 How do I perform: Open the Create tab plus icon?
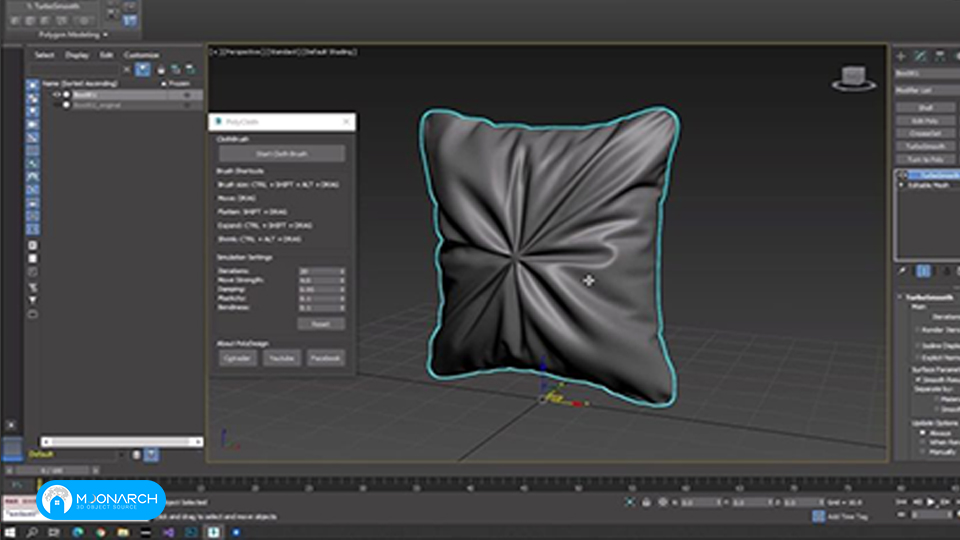point(901,56)
